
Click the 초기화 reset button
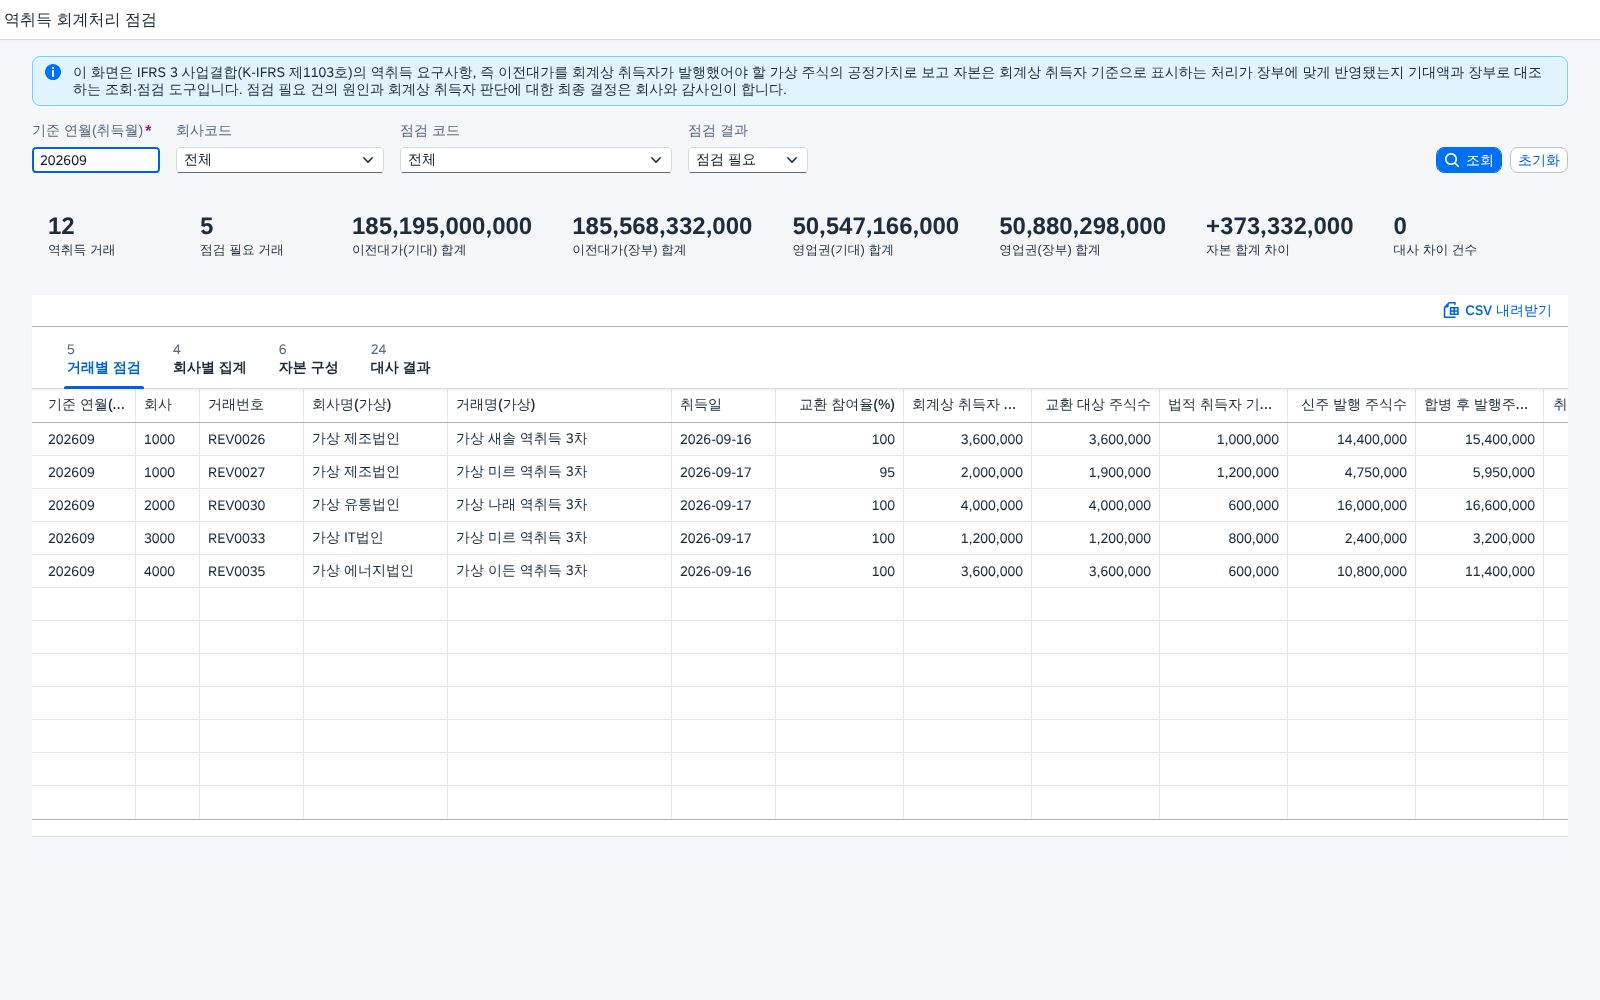tap(1538, 160)
